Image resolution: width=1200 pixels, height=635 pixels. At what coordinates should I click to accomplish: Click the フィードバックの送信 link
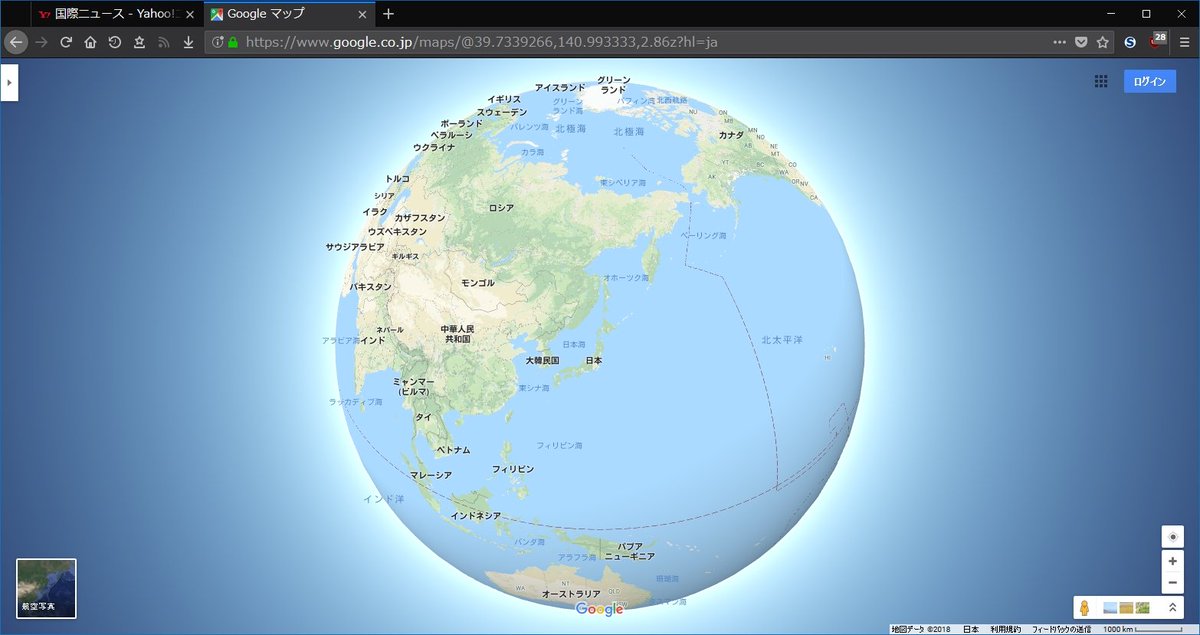(x=1062, y=630)
